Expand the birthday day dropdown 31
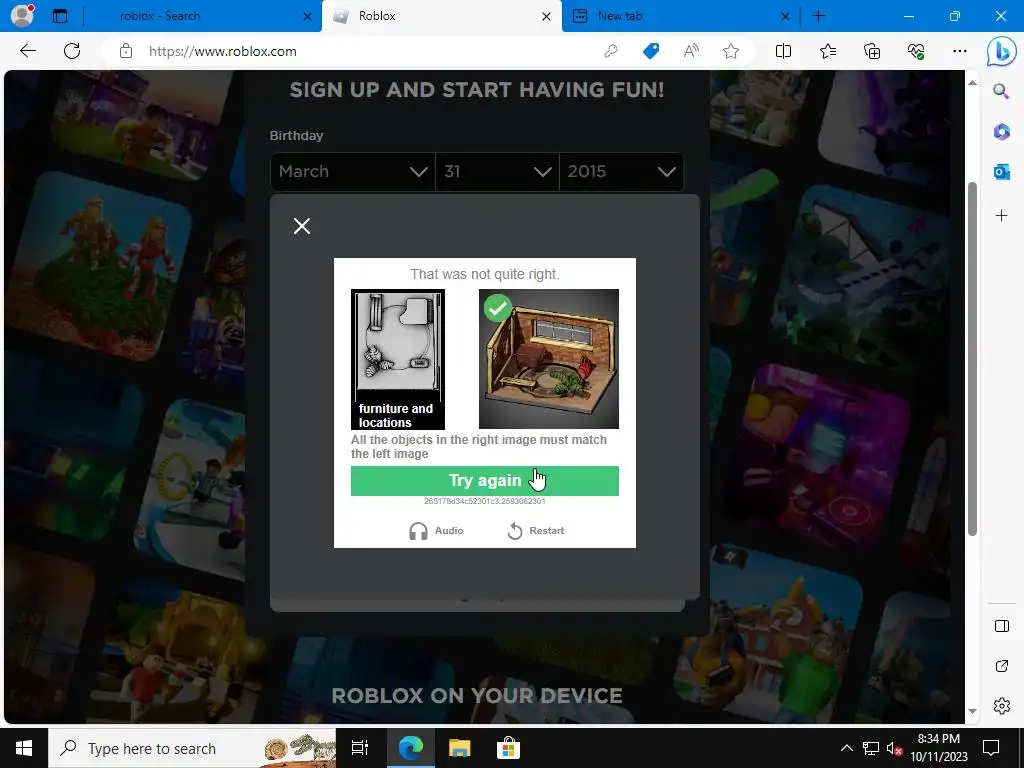The image size is (1024, 768). click(497, 172)
